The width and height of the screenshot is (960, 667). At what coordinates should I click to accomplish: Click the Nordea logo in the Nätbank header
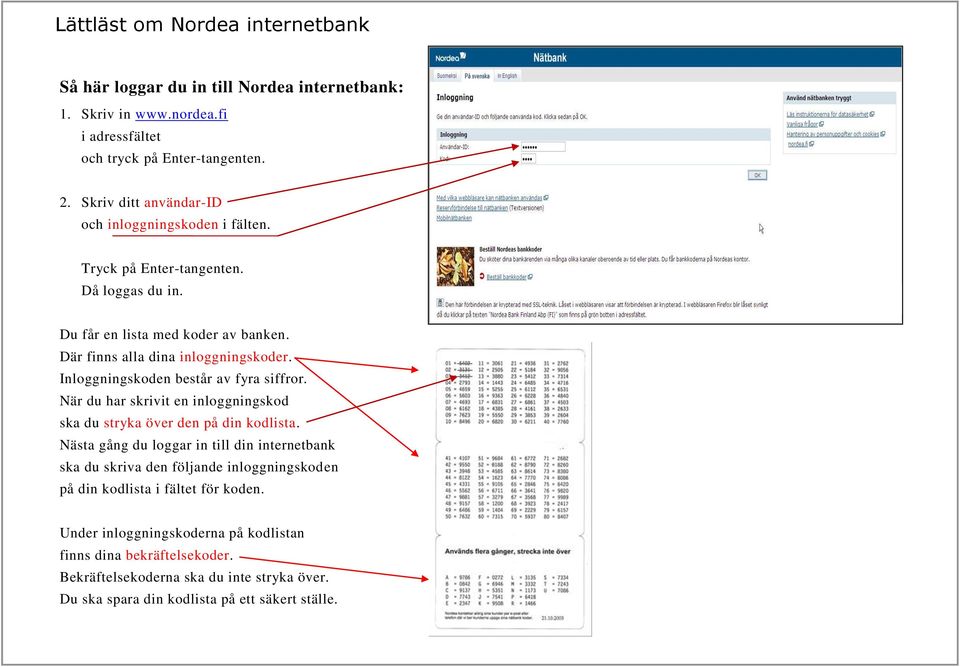click(x=451, y=58)
